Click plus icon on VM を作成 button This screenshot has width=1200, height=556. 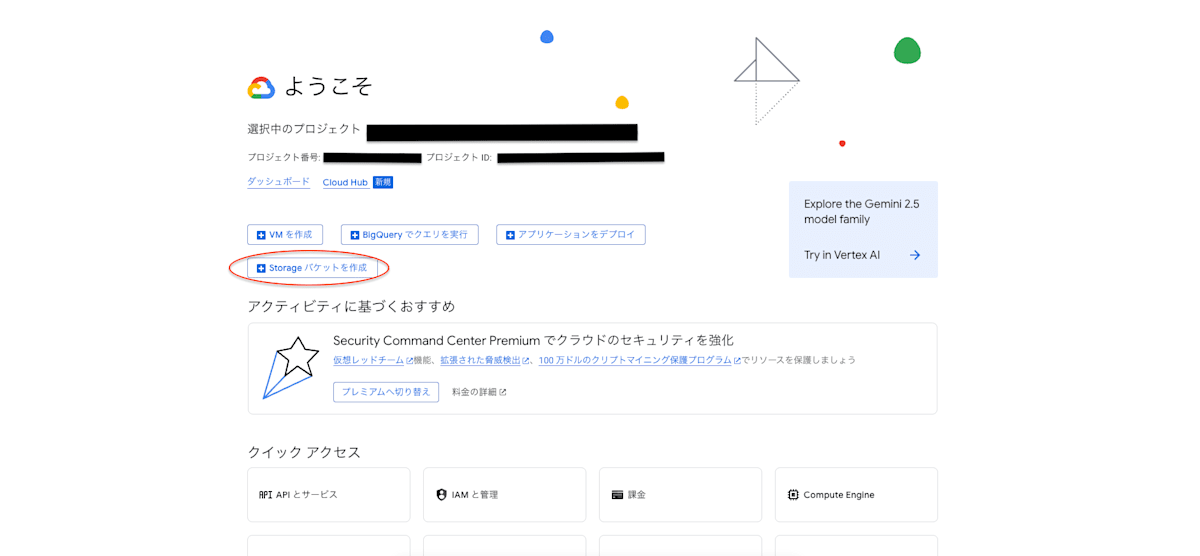point(261,235)
